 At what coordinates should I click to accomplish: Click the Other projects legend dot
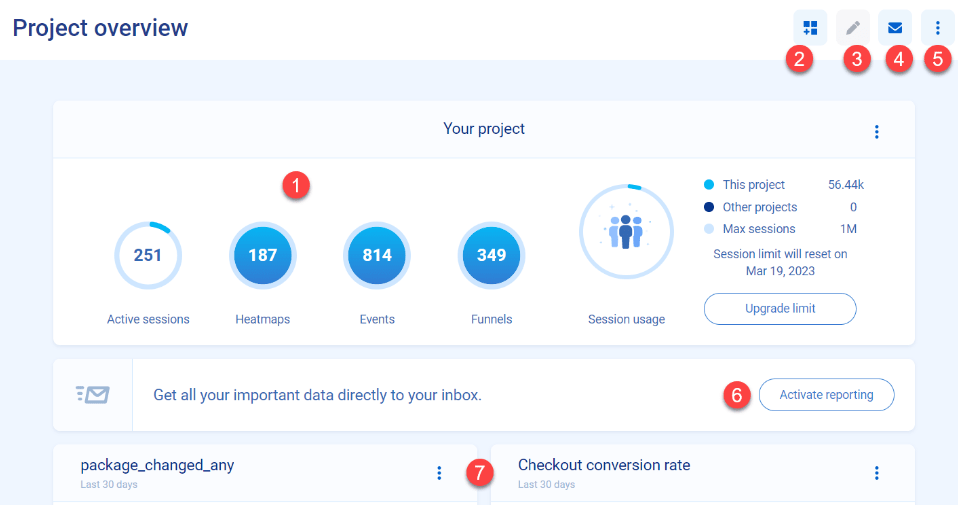709,207
